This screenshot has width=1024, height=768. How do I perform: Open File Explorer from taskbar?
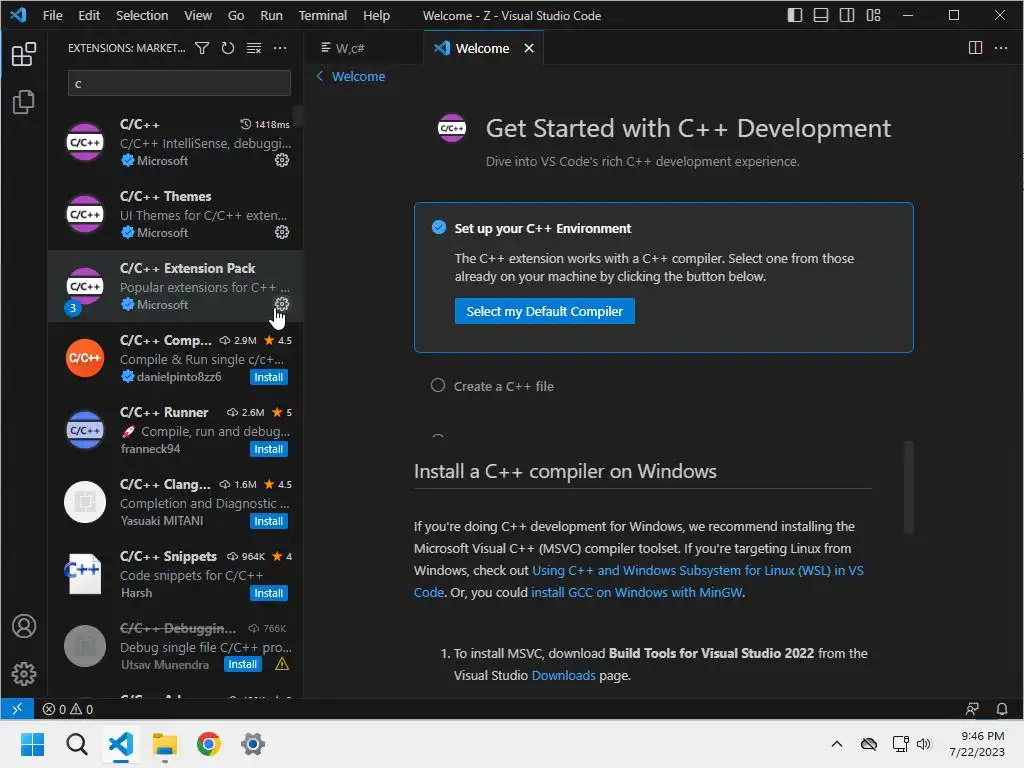(x=165, y=744)
